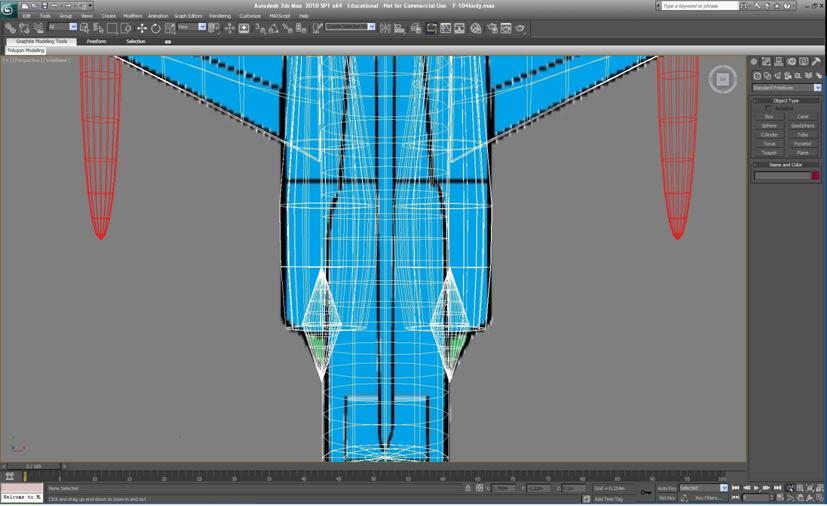Click Play Animation button
Screen dimensions: 827x506
756,488
